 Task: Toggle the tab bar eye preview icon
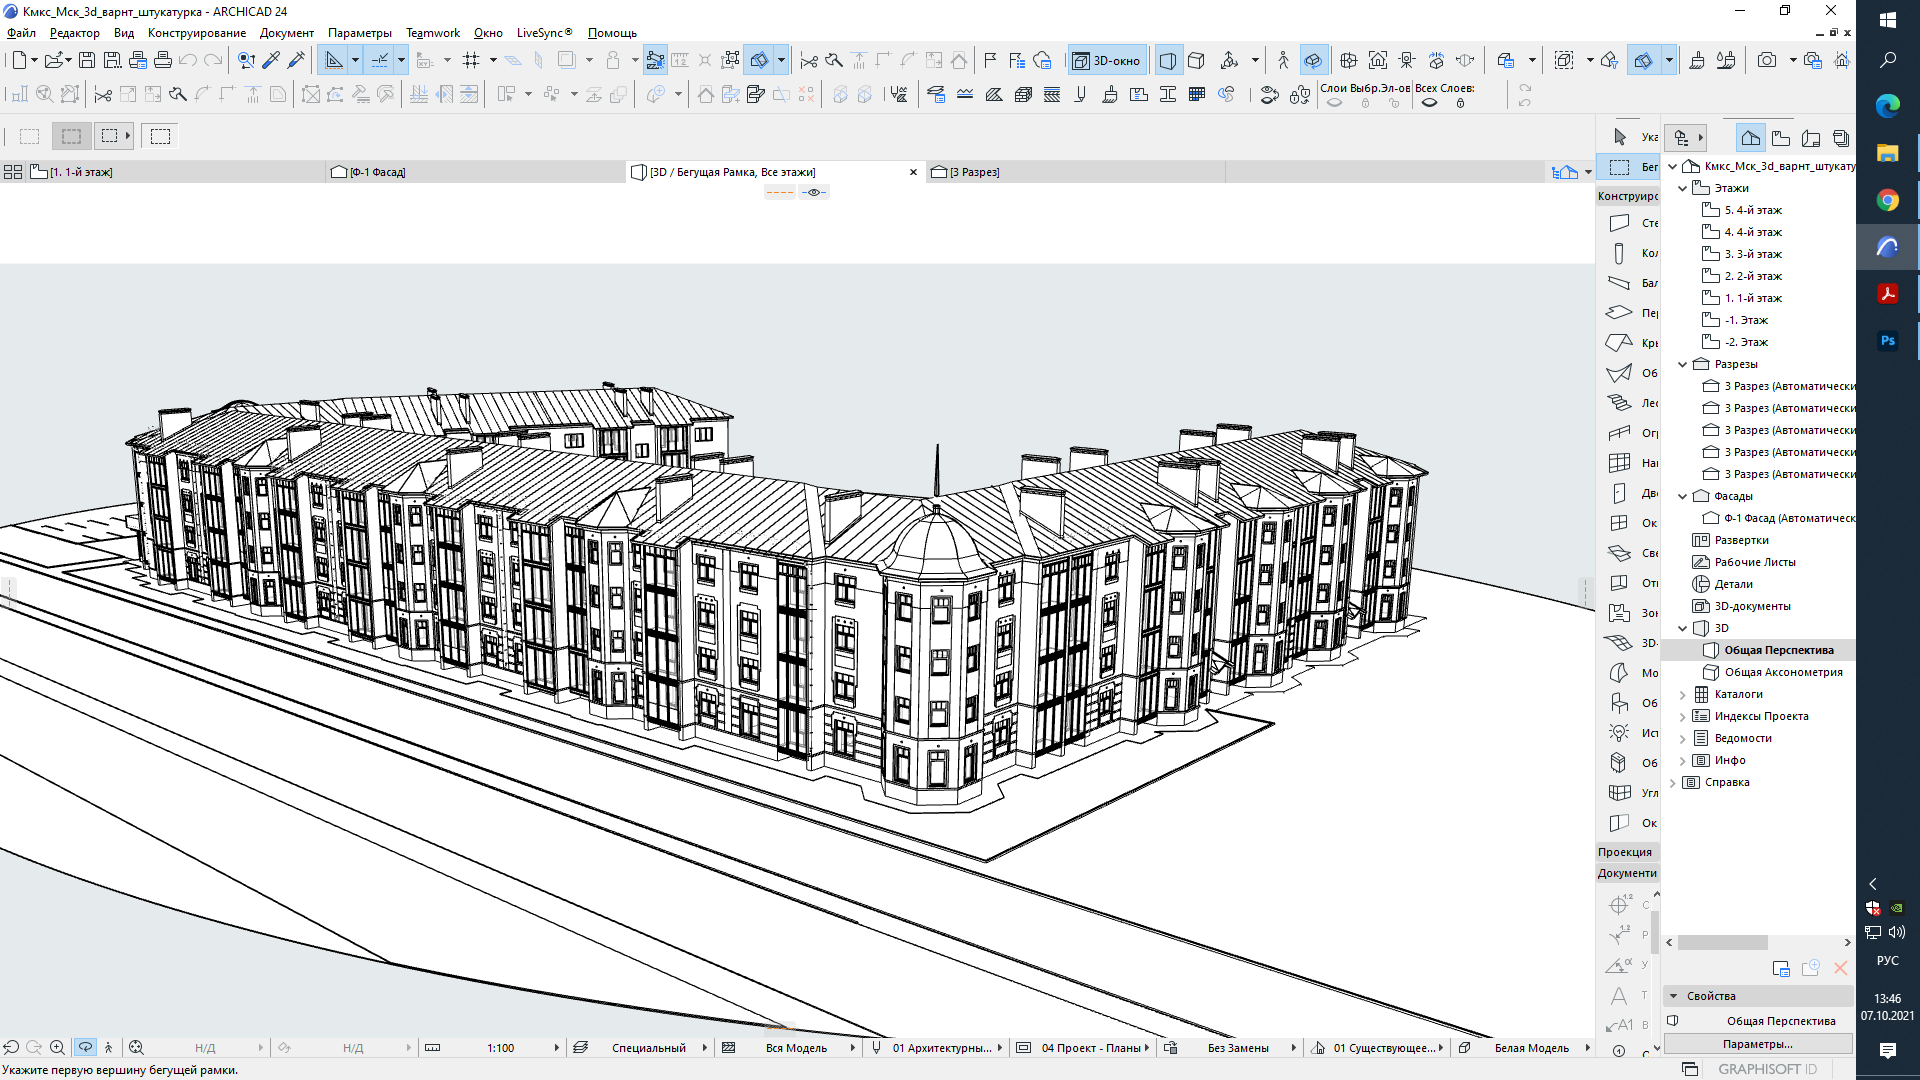(814, 192)
